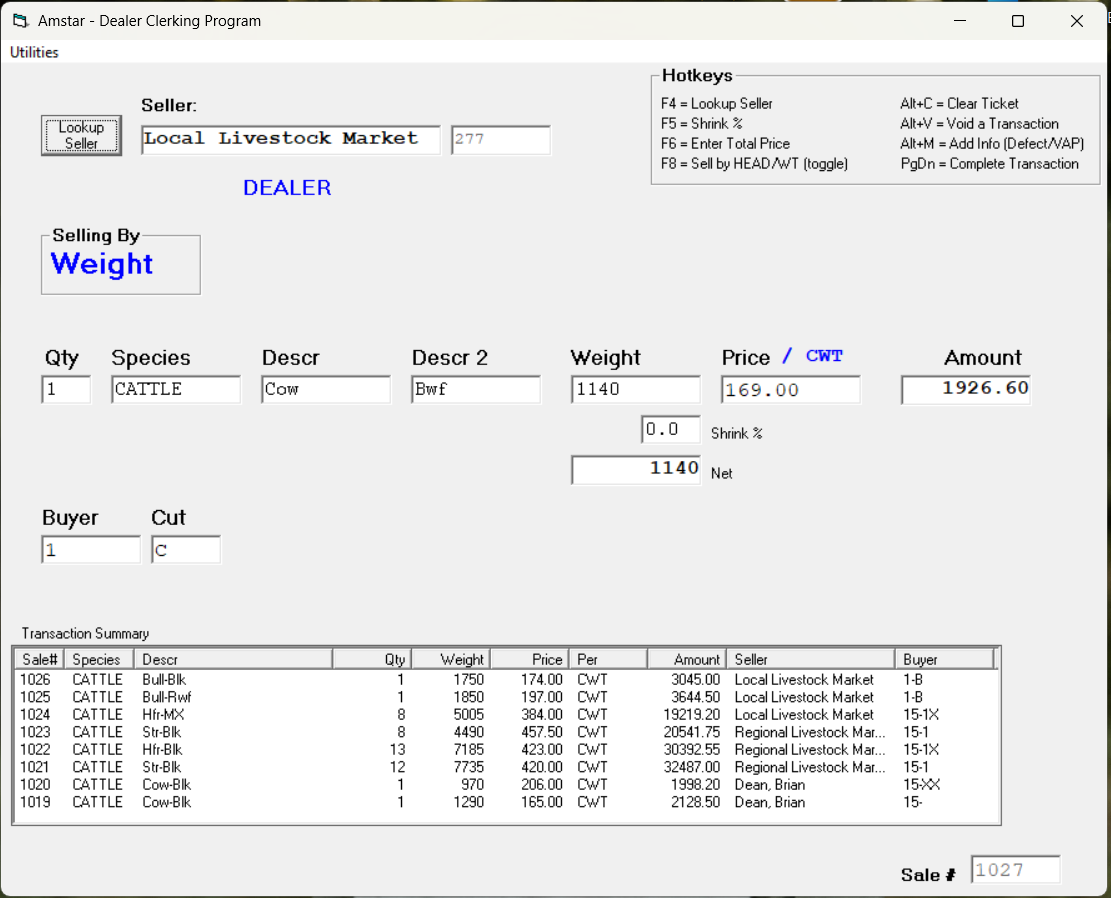
Task: Click the Seller name field showing Local Livestock Market
Action: point(290,140)
